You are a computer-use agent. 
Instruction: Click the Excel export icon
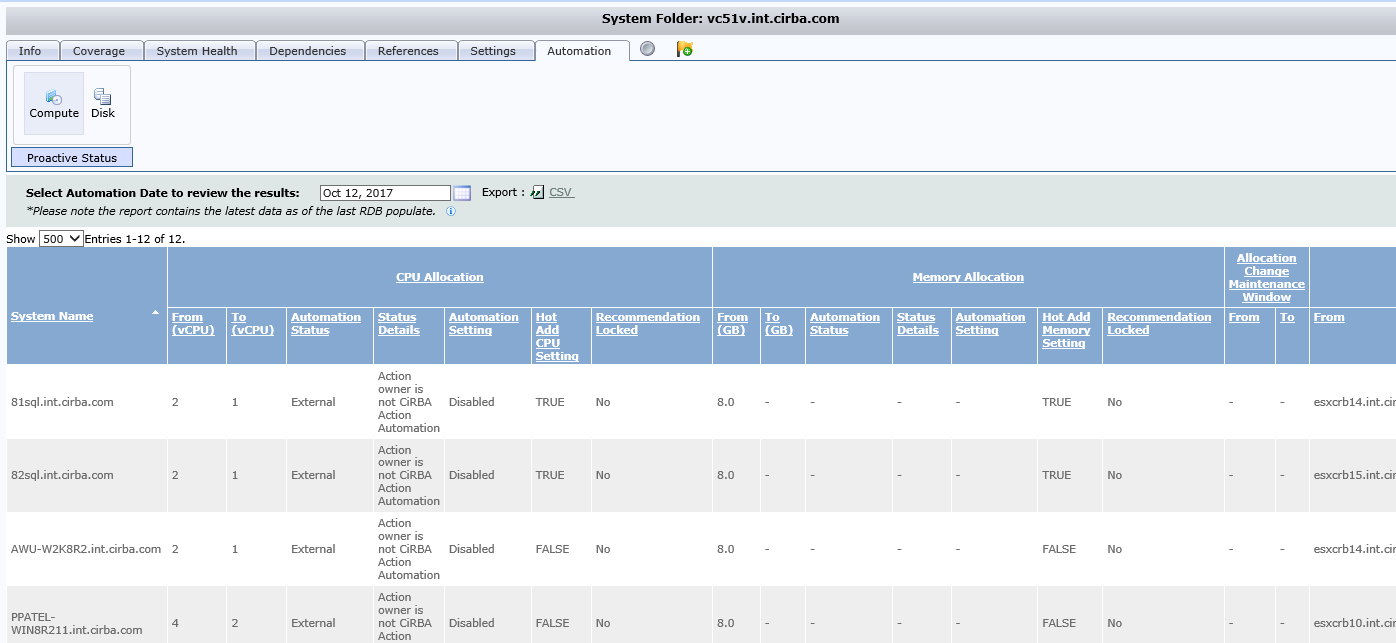pyautogui.click(x=537, y=191)
